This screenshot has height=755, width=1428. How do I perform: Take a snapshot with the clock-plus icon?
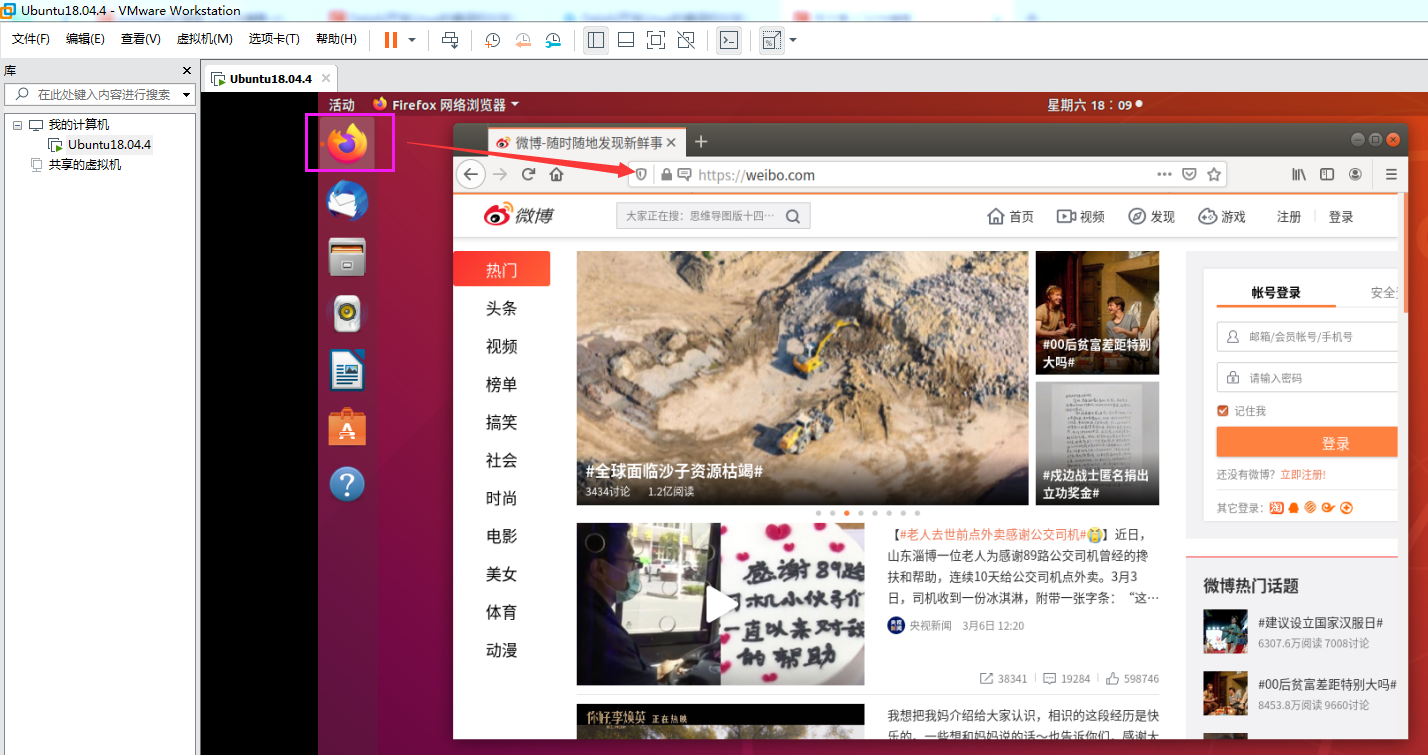tap(492, 40)
